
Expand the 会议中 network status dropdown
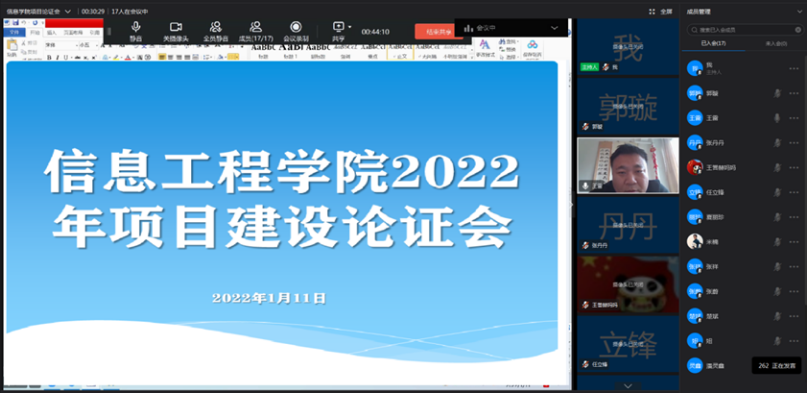pyautogui.click(x=554, y=28)
